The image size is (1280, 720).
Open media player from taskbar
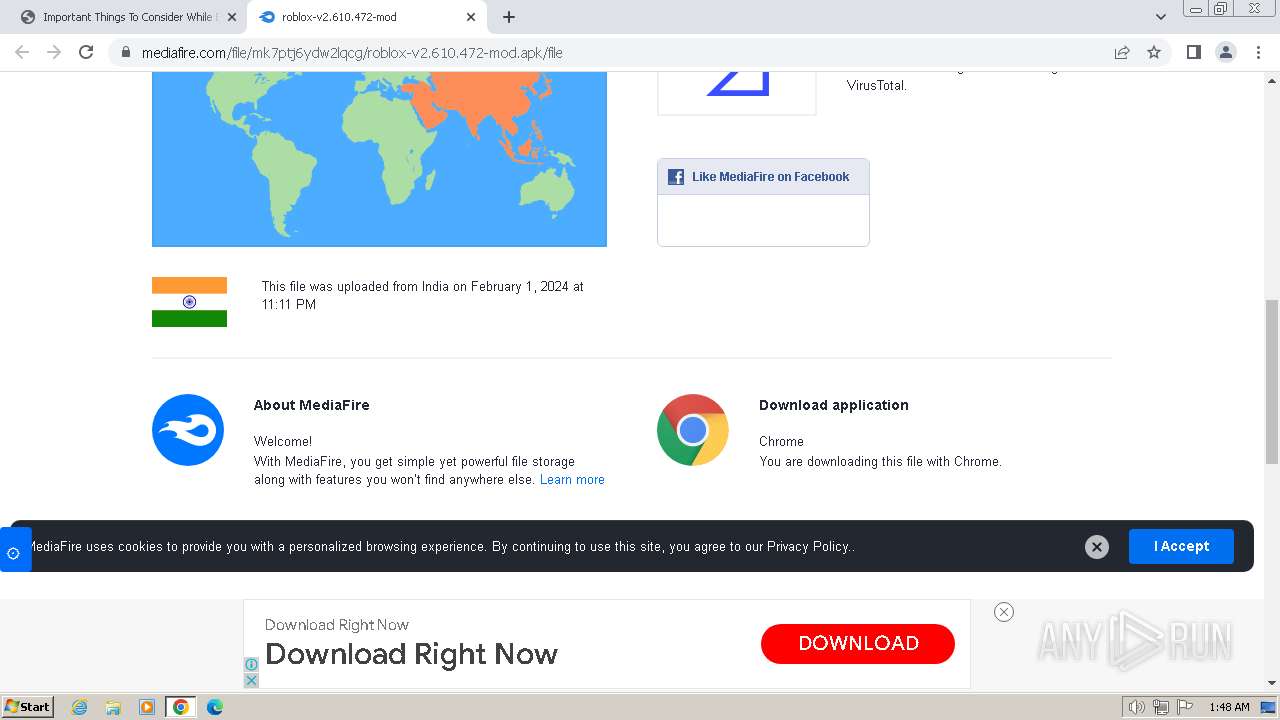coord(147,707)
